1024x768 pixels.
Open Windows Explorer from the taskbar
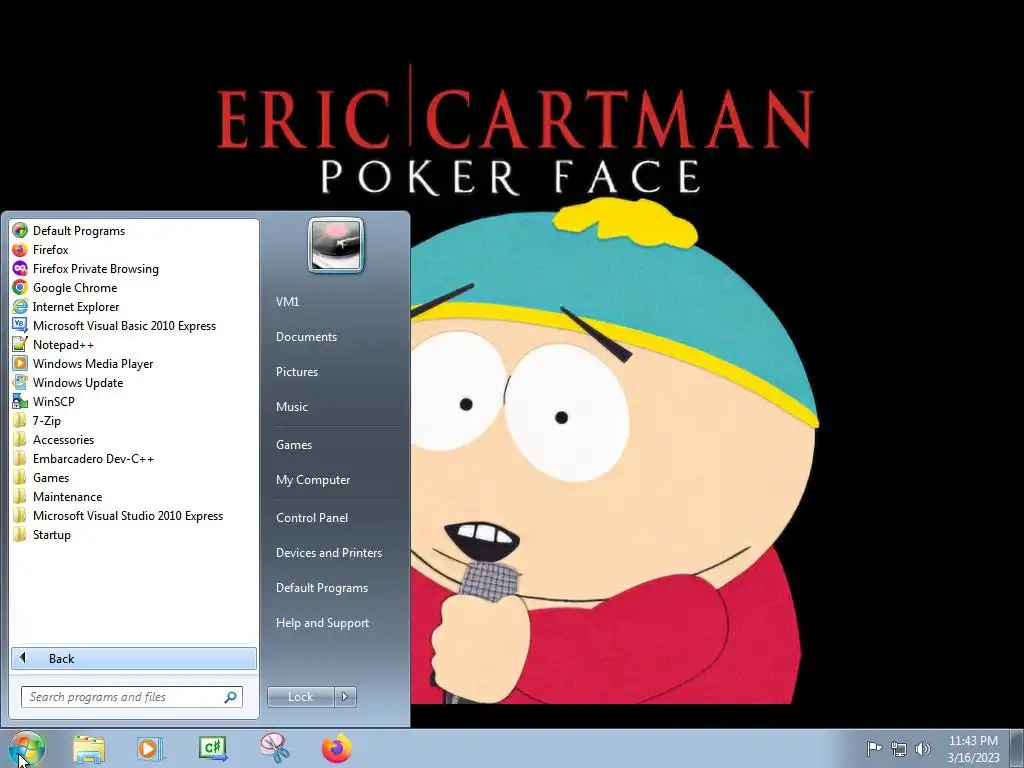pos(89,749)
